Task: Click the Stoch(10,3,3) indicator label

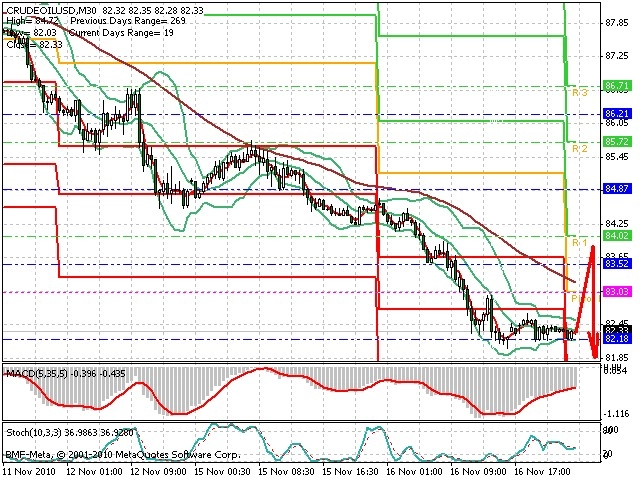Action: [33, 432]
